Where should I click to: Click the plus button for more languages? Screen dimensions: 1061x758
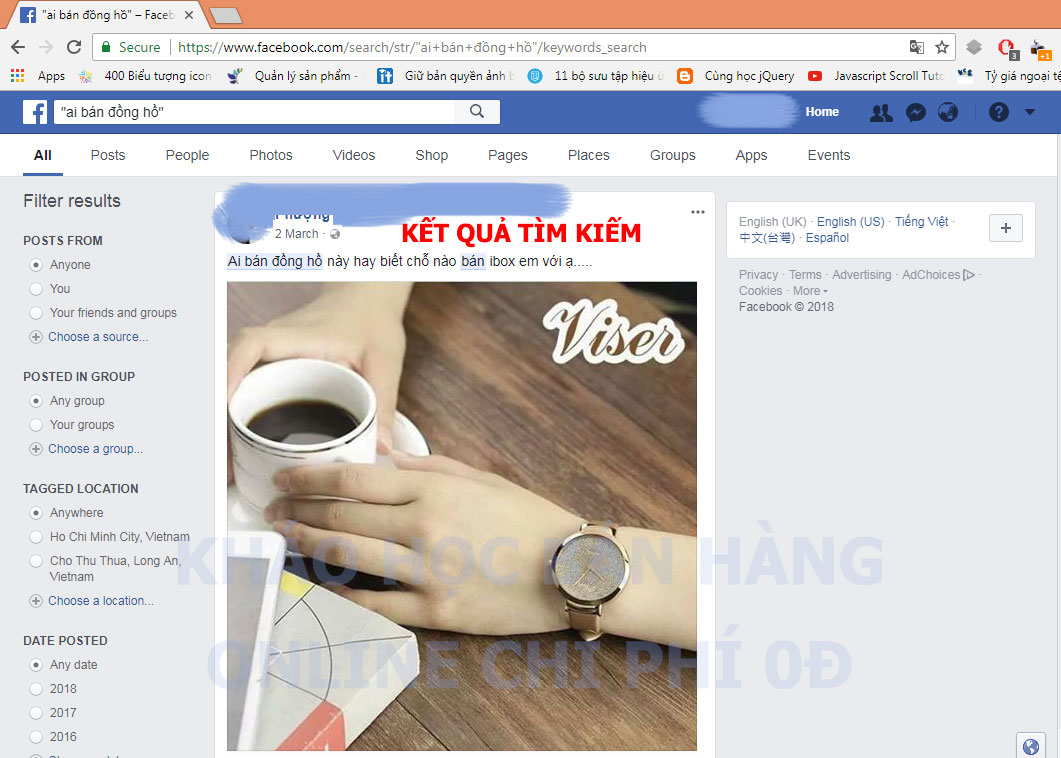pyautogui.click(x=1006, y=228)
